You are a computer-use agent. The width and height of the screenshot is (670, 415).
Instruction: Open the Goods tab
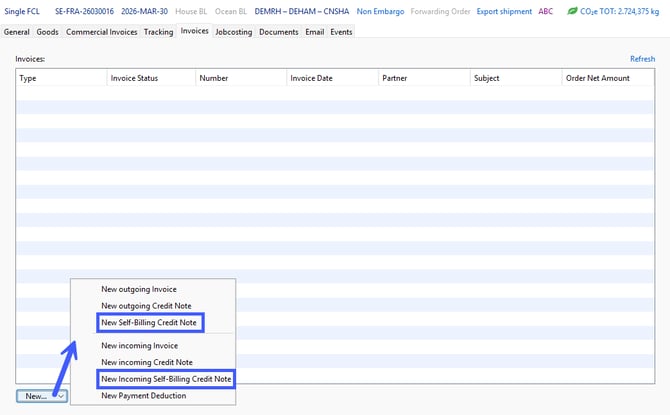48,32
